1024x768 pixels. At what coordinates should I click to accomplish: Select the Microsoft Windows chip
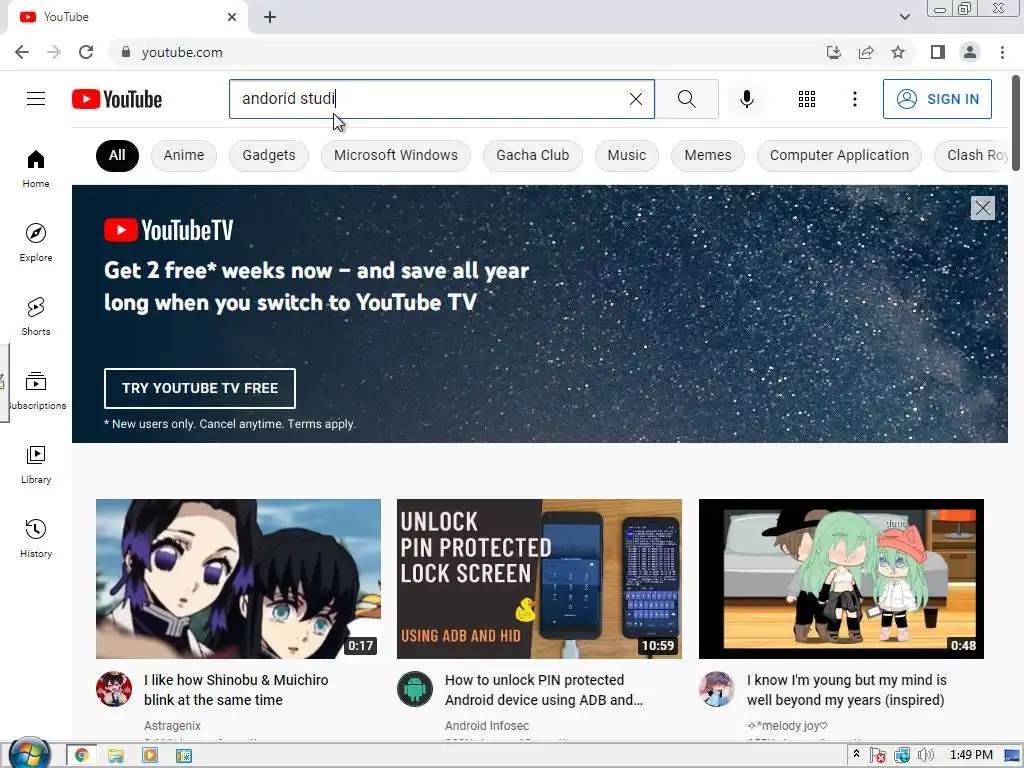(x=396, y=155)
